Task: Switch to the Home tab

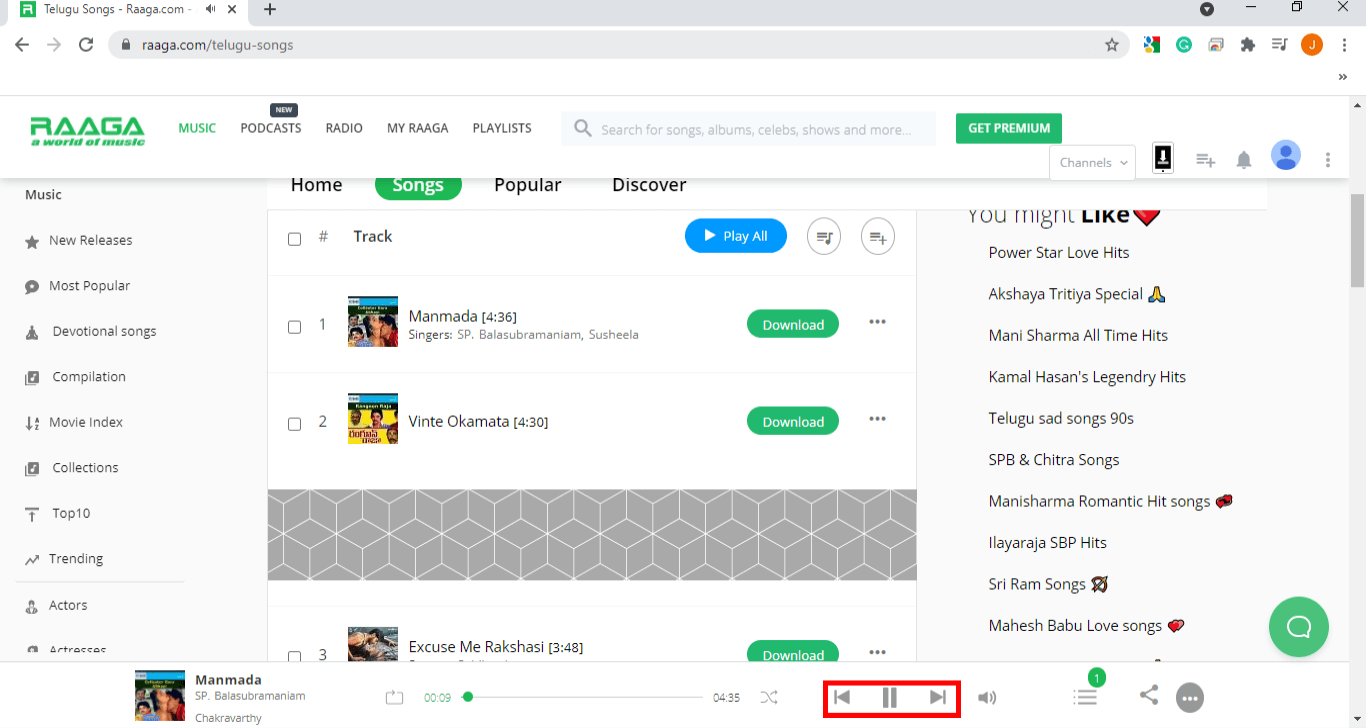Action: 316,185
